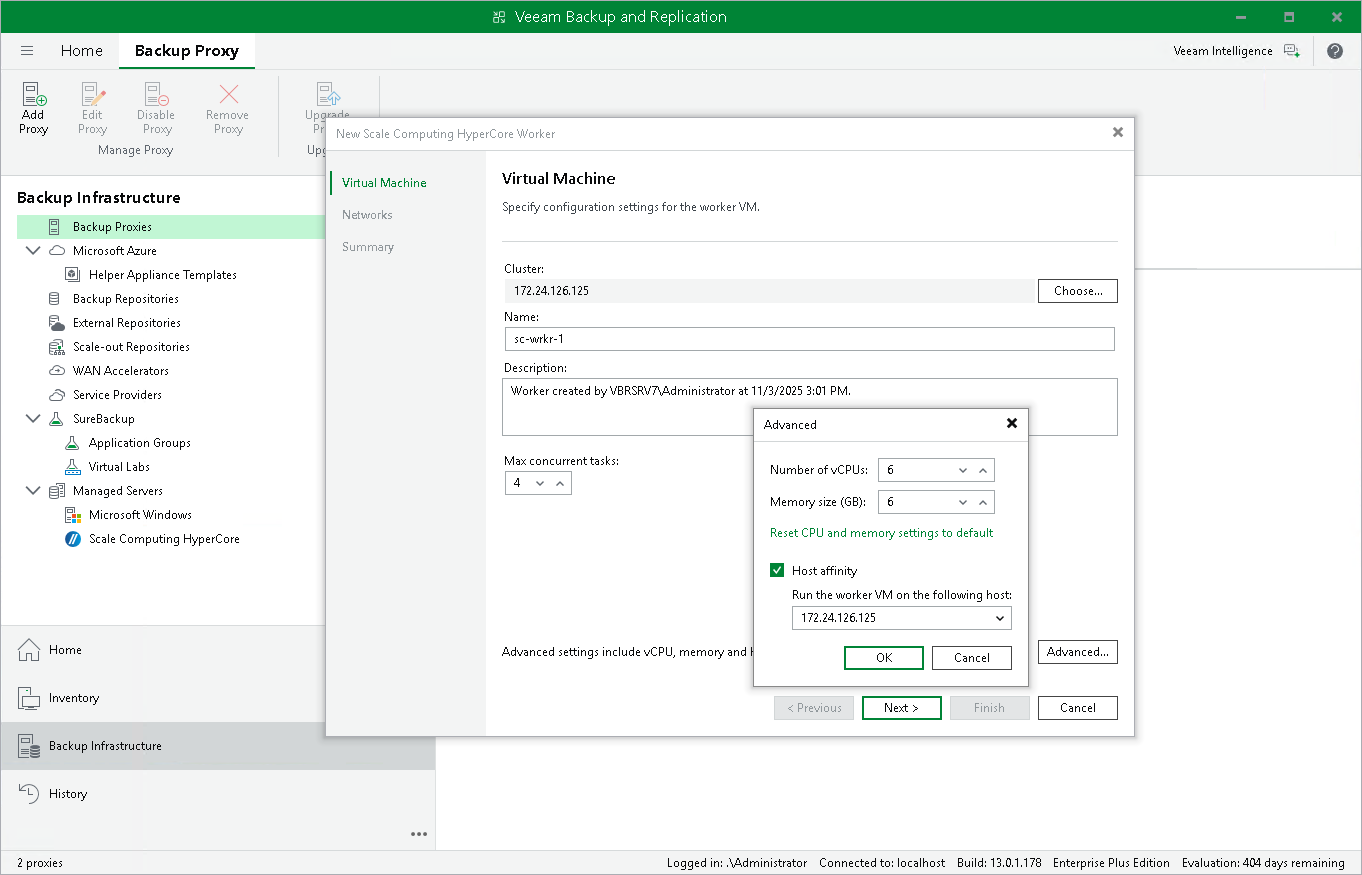Increase Max concurrent tasks value
1362x875 pixels.
[x=560, y=483]
